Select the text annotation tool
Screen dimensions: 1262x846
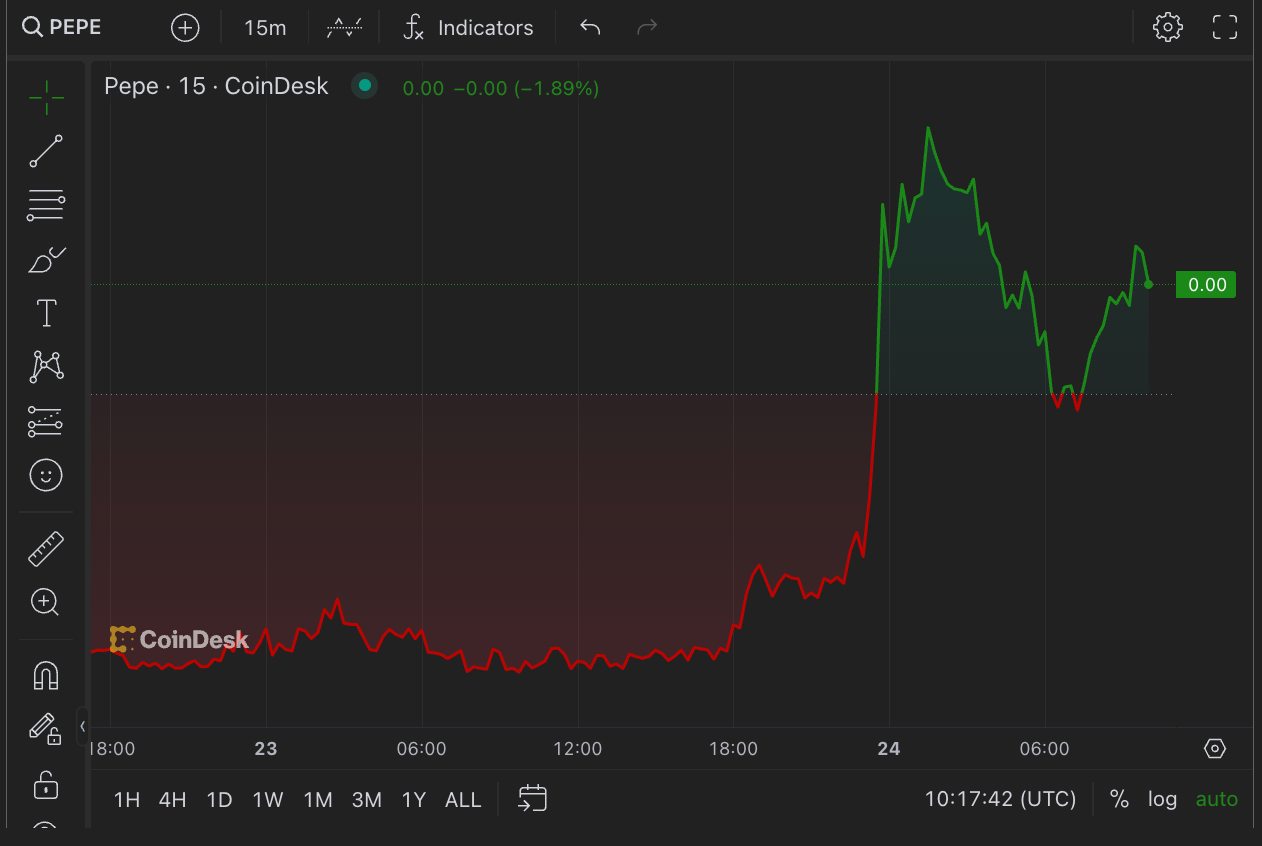[45, 312]
